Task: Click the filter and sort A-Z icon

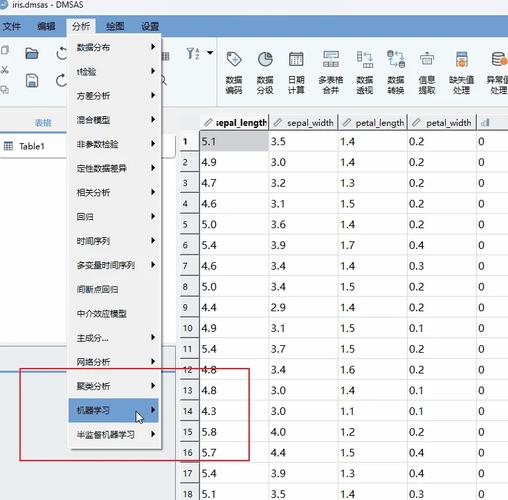Action: (x=193, y=53)
